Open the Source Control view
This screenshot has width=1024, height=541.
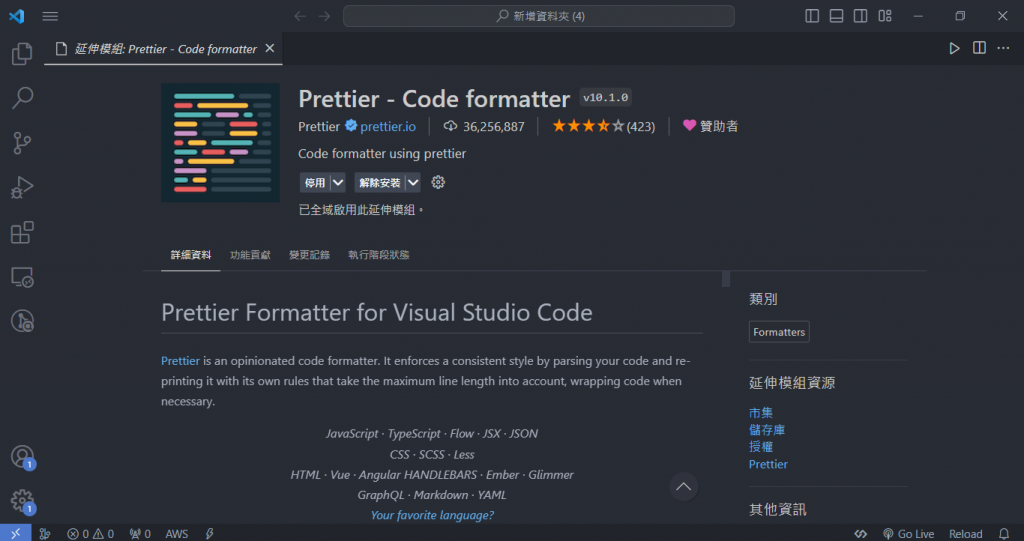[x=22, y=143]
